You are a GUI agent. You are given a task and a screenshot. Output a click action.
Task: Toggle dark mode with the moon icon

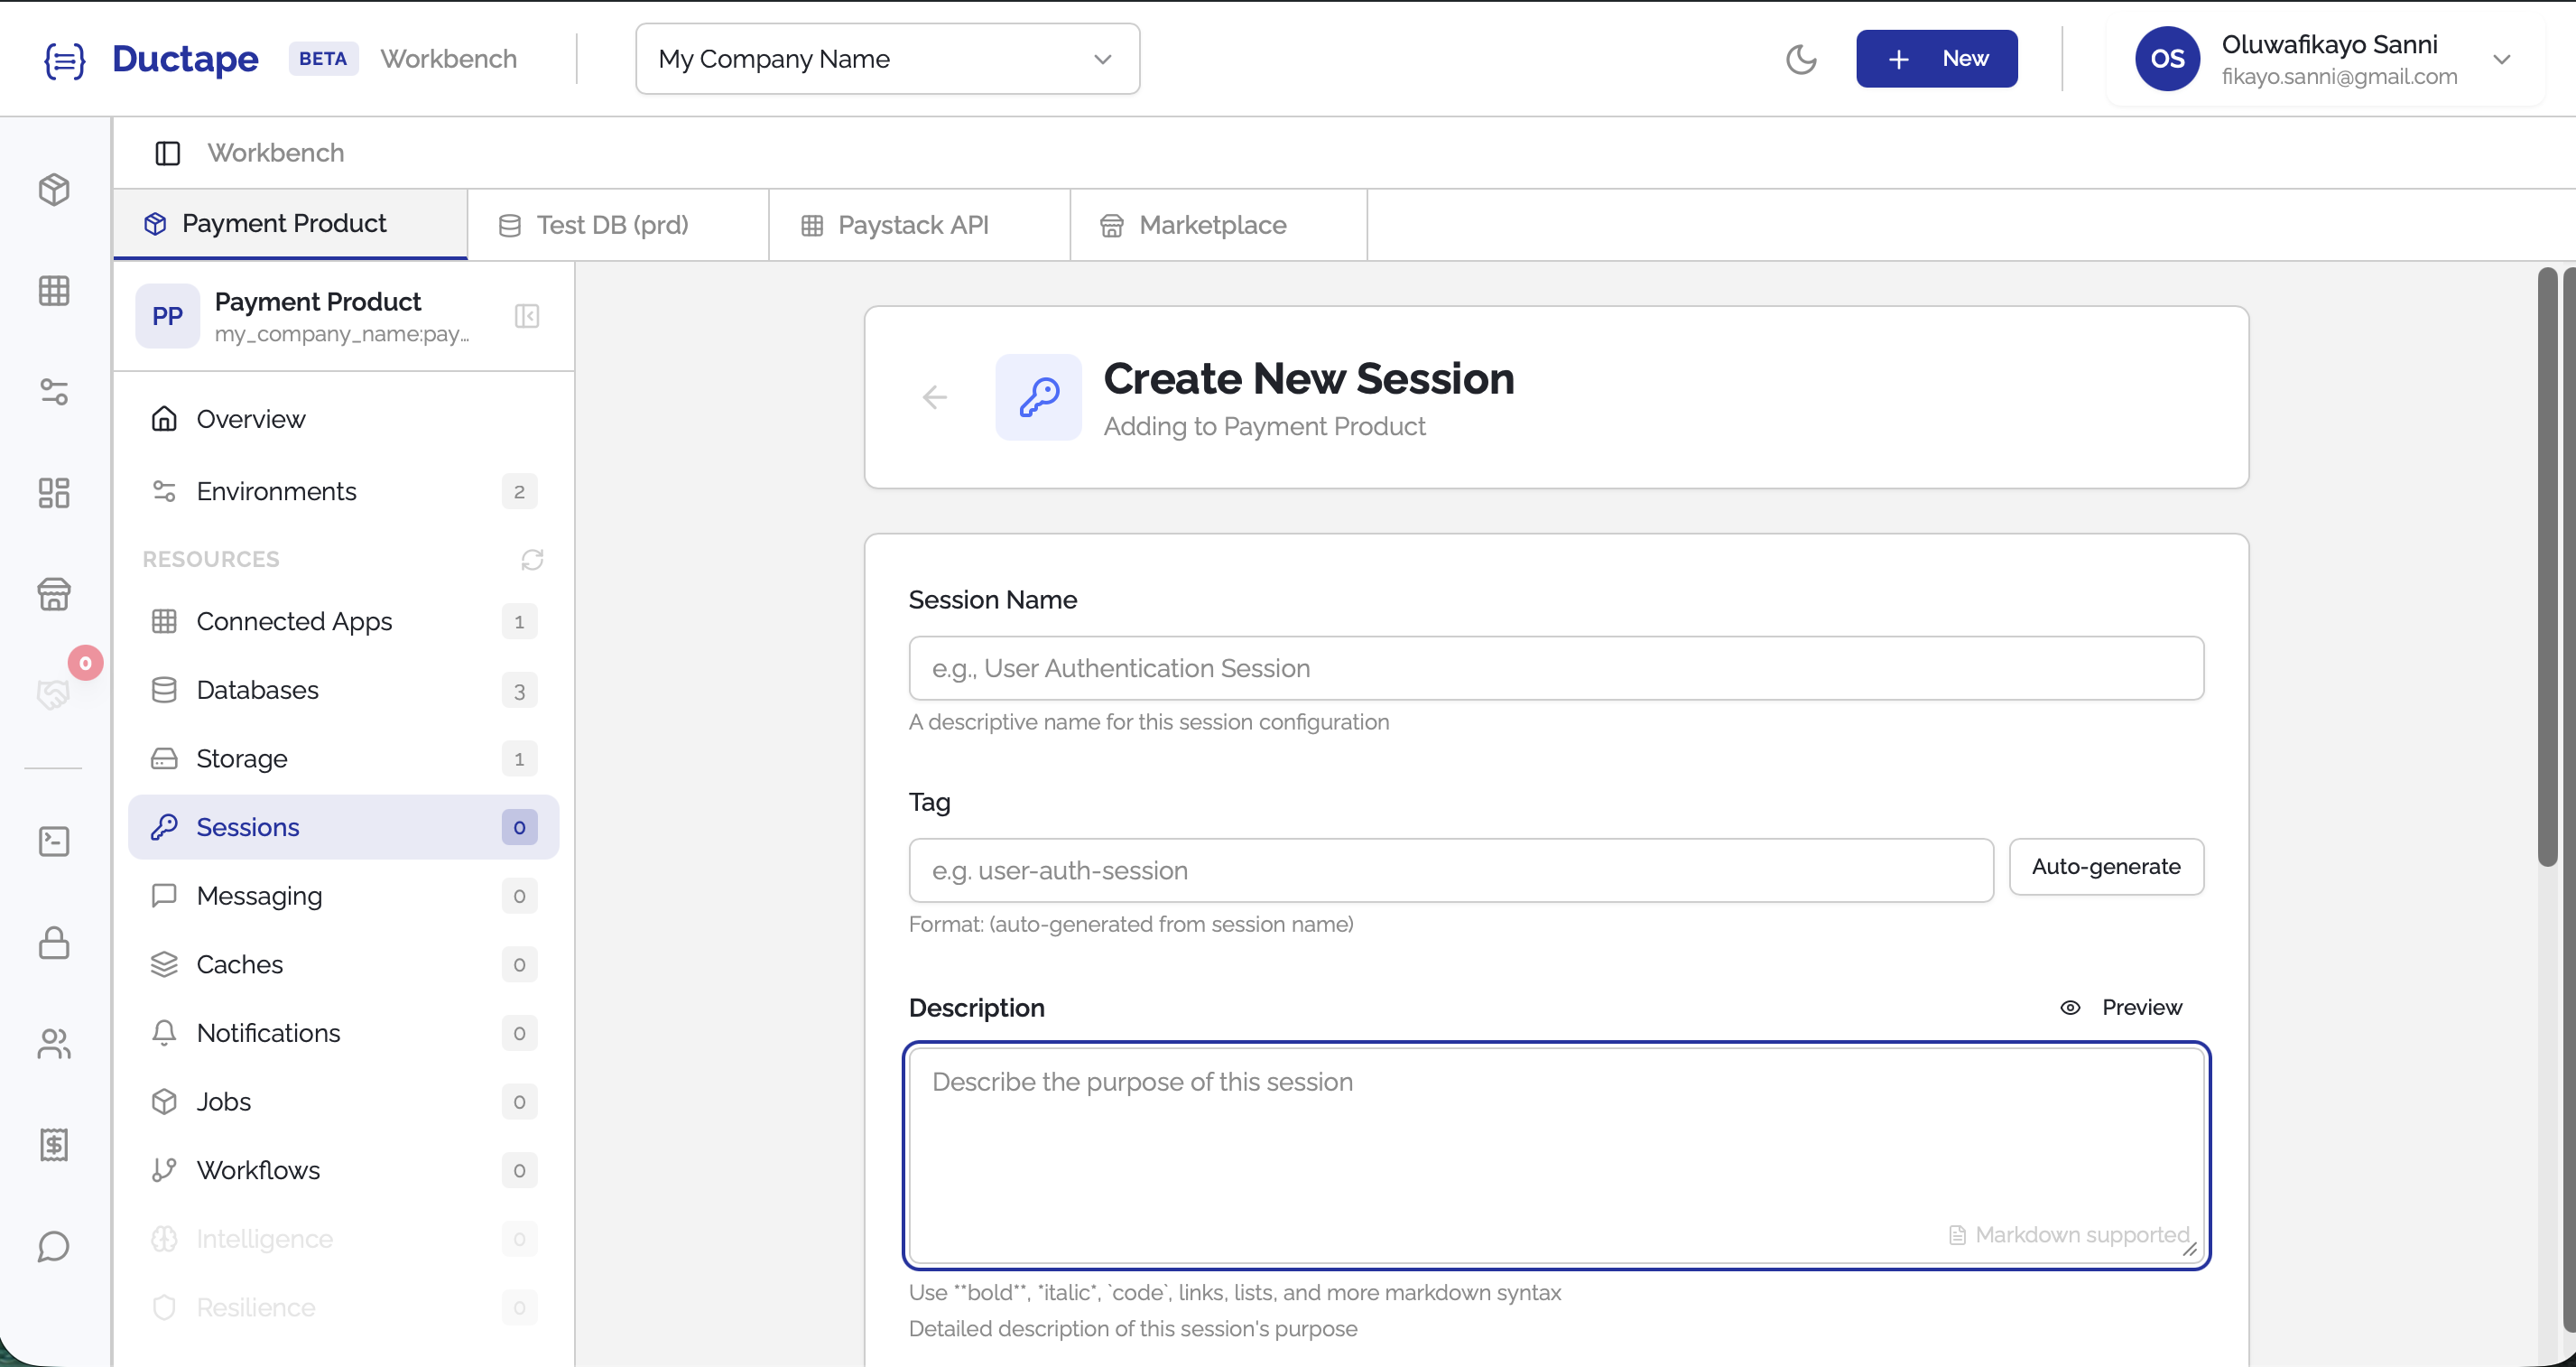pos(1802,58)
